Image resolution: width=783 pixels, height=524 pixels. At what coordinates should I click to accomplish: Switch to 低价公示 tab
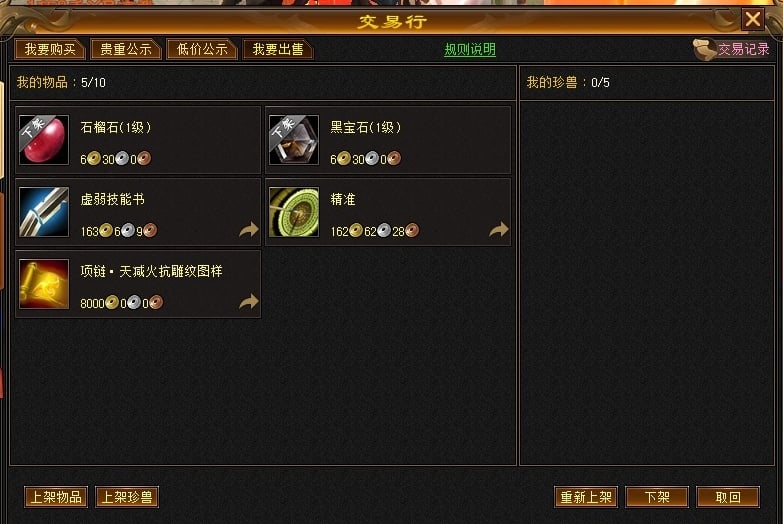tap(202, 49)
